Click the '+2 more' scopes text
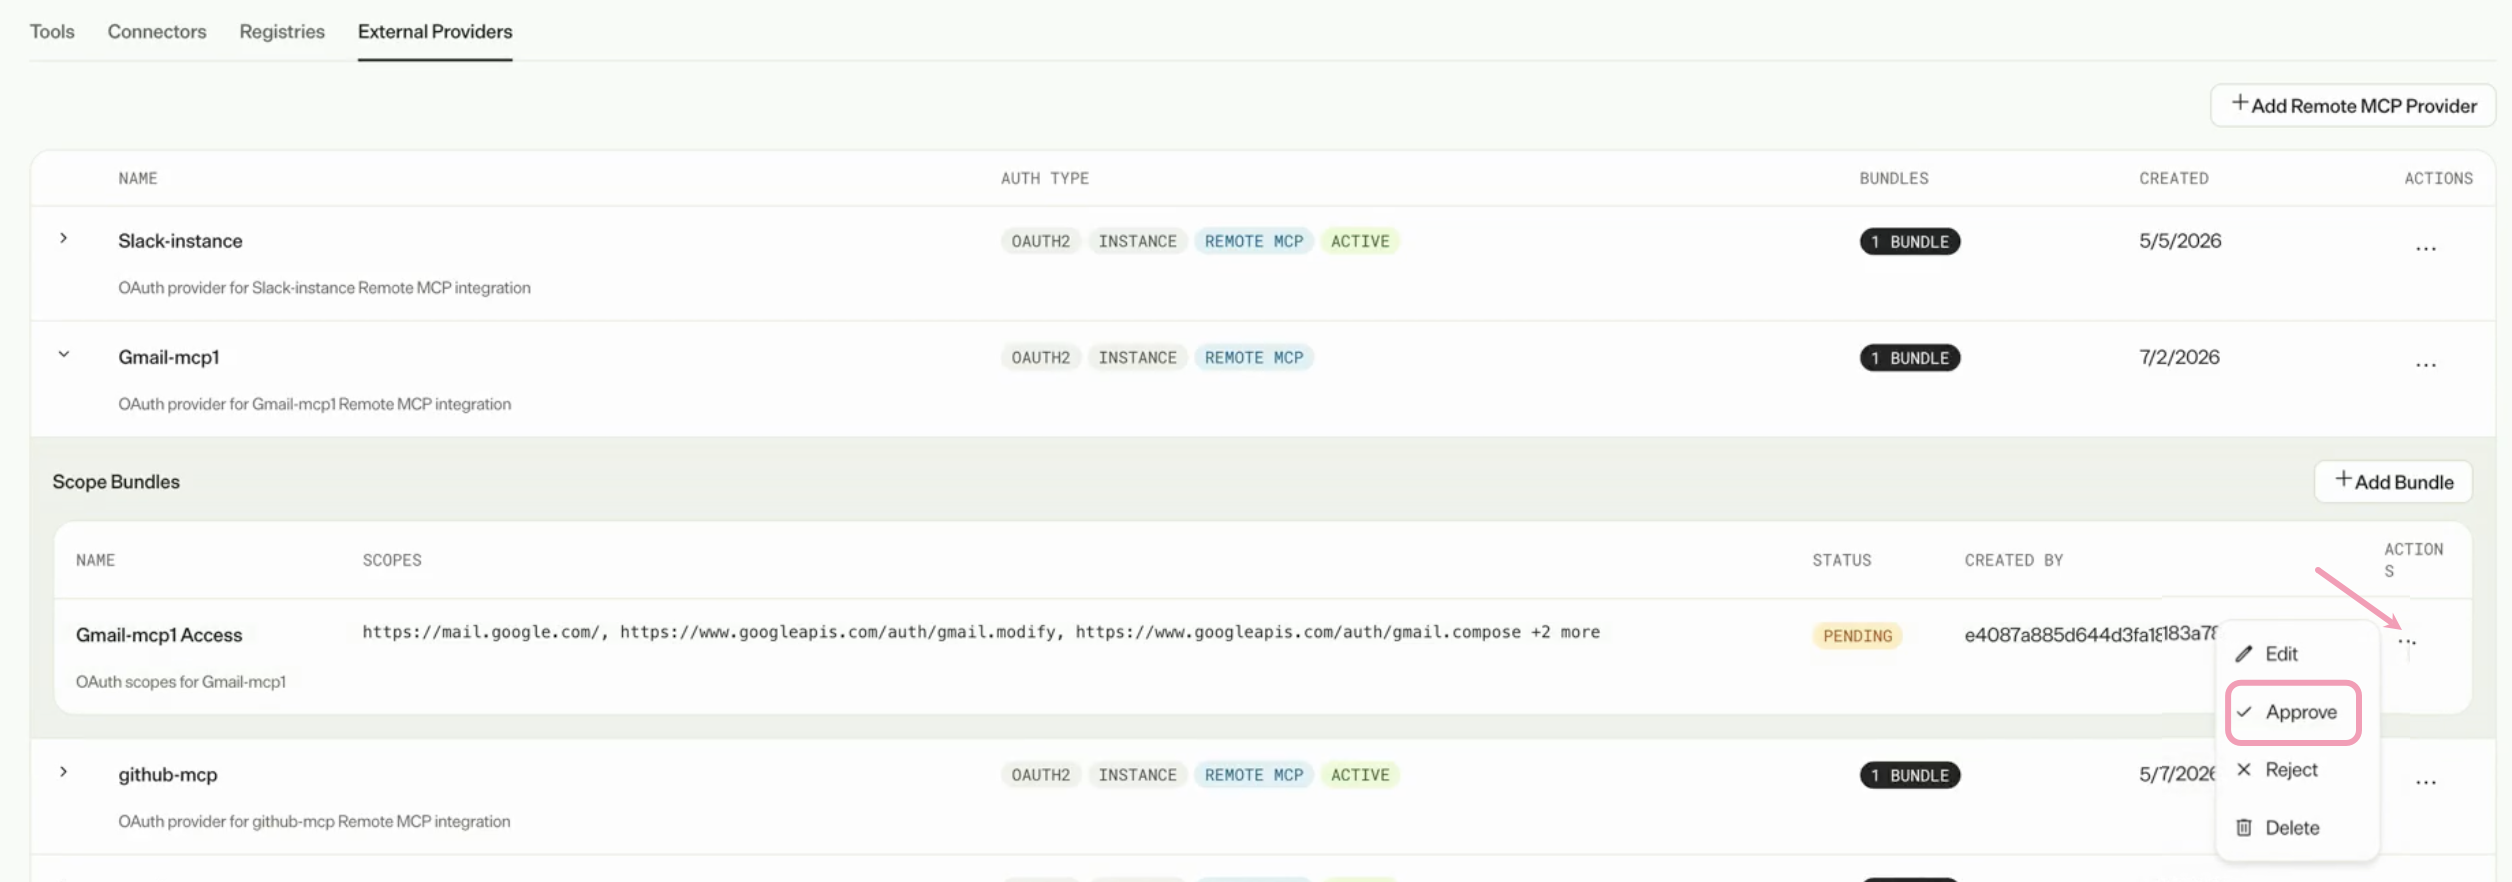Image resolution: width=2512 pixels, height=882 pixels. click(1565, 632)
